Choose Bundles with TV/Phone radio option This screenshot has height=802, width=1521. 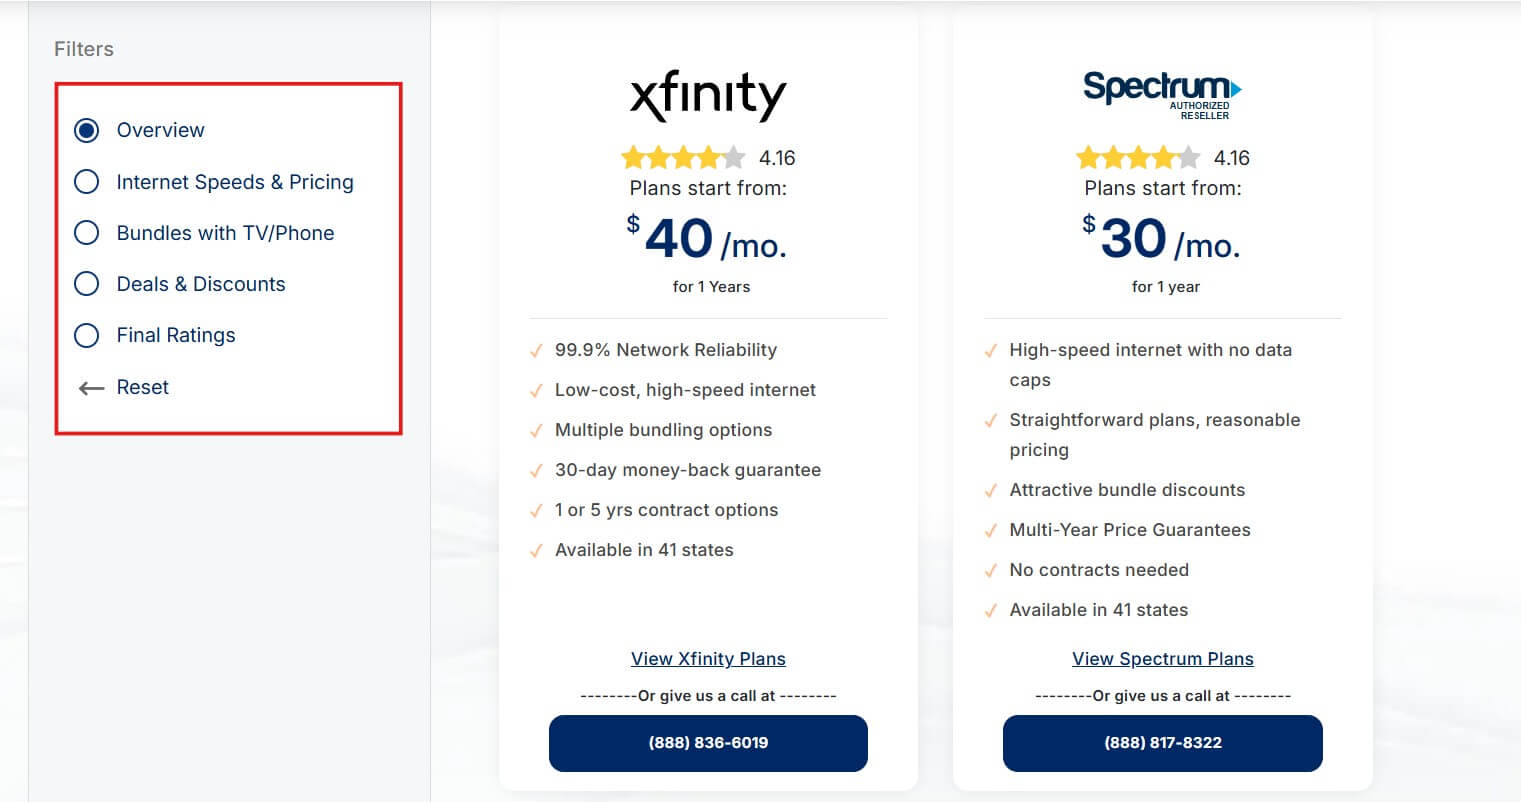[87, 233]
